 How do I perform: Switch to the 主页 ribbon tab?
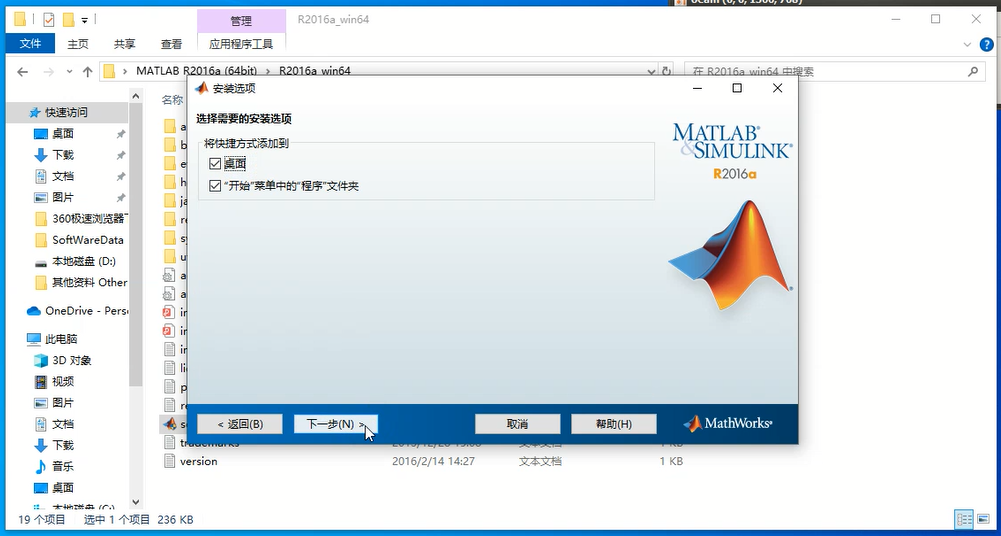(x=78, y=44)
